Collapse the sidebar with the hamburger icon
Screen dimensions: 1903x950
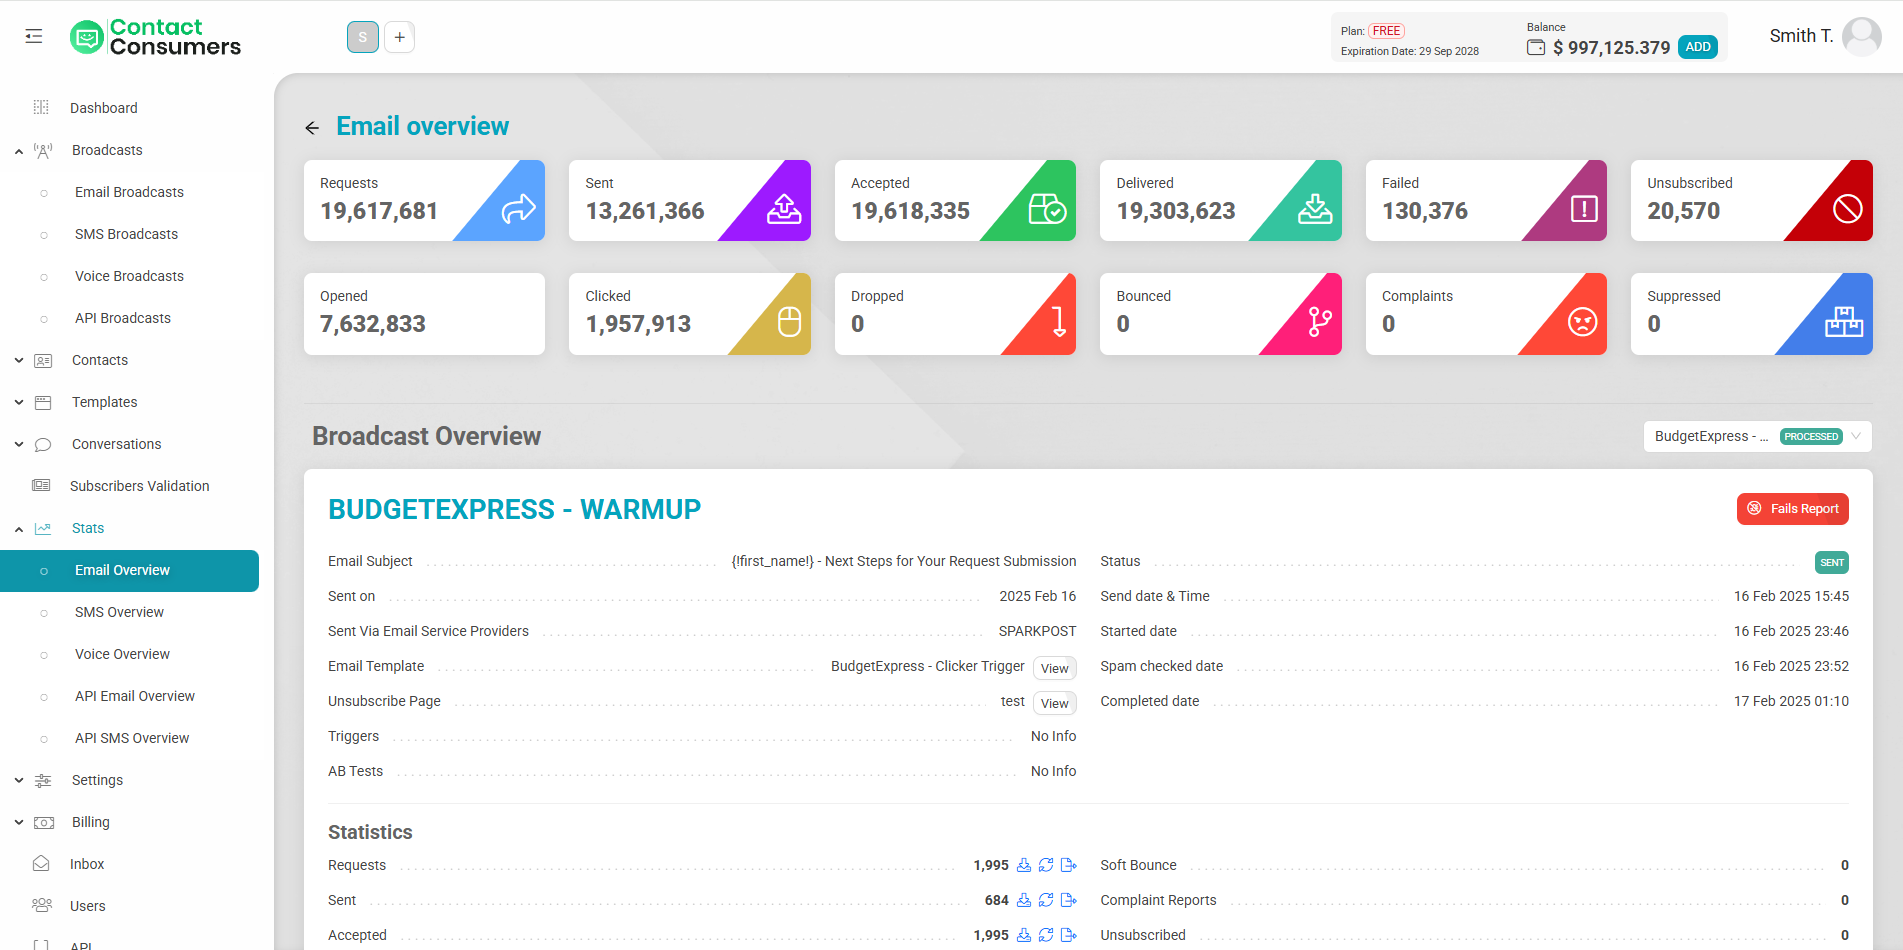pos(34,36)
